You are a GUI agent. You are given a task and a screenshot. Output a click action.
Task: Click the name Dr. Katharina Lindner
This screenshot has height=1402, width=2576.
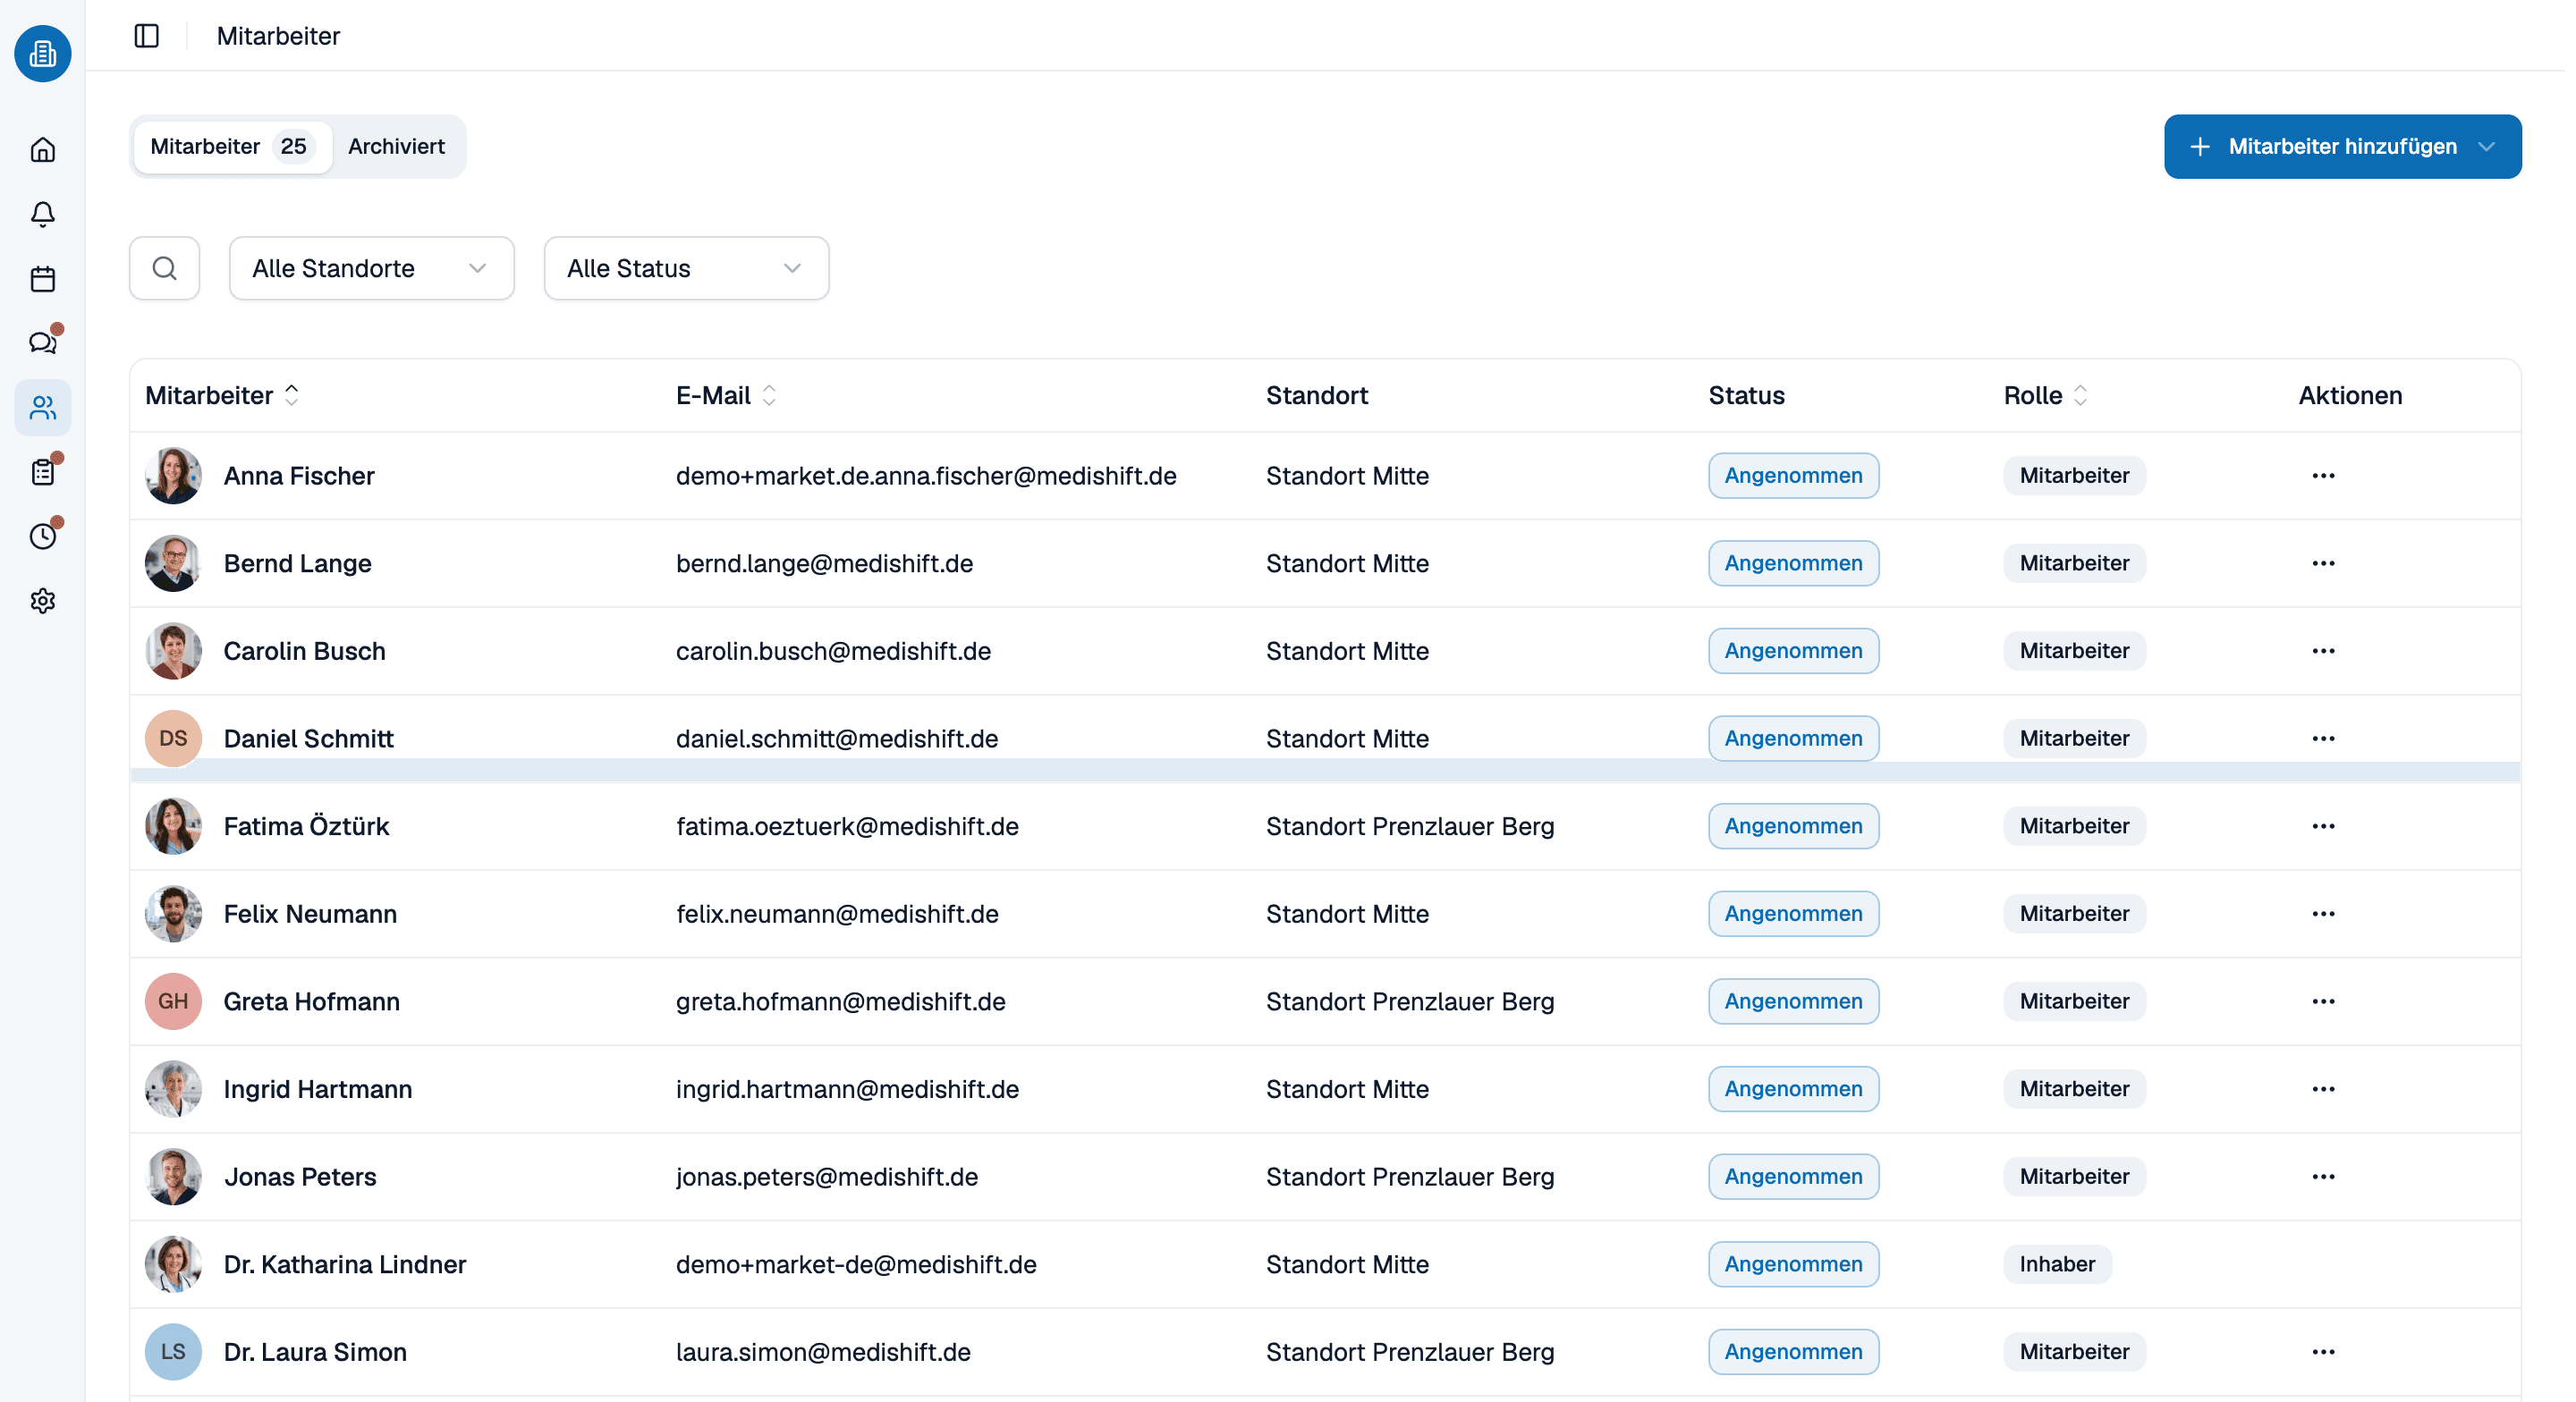[345, 1265]
